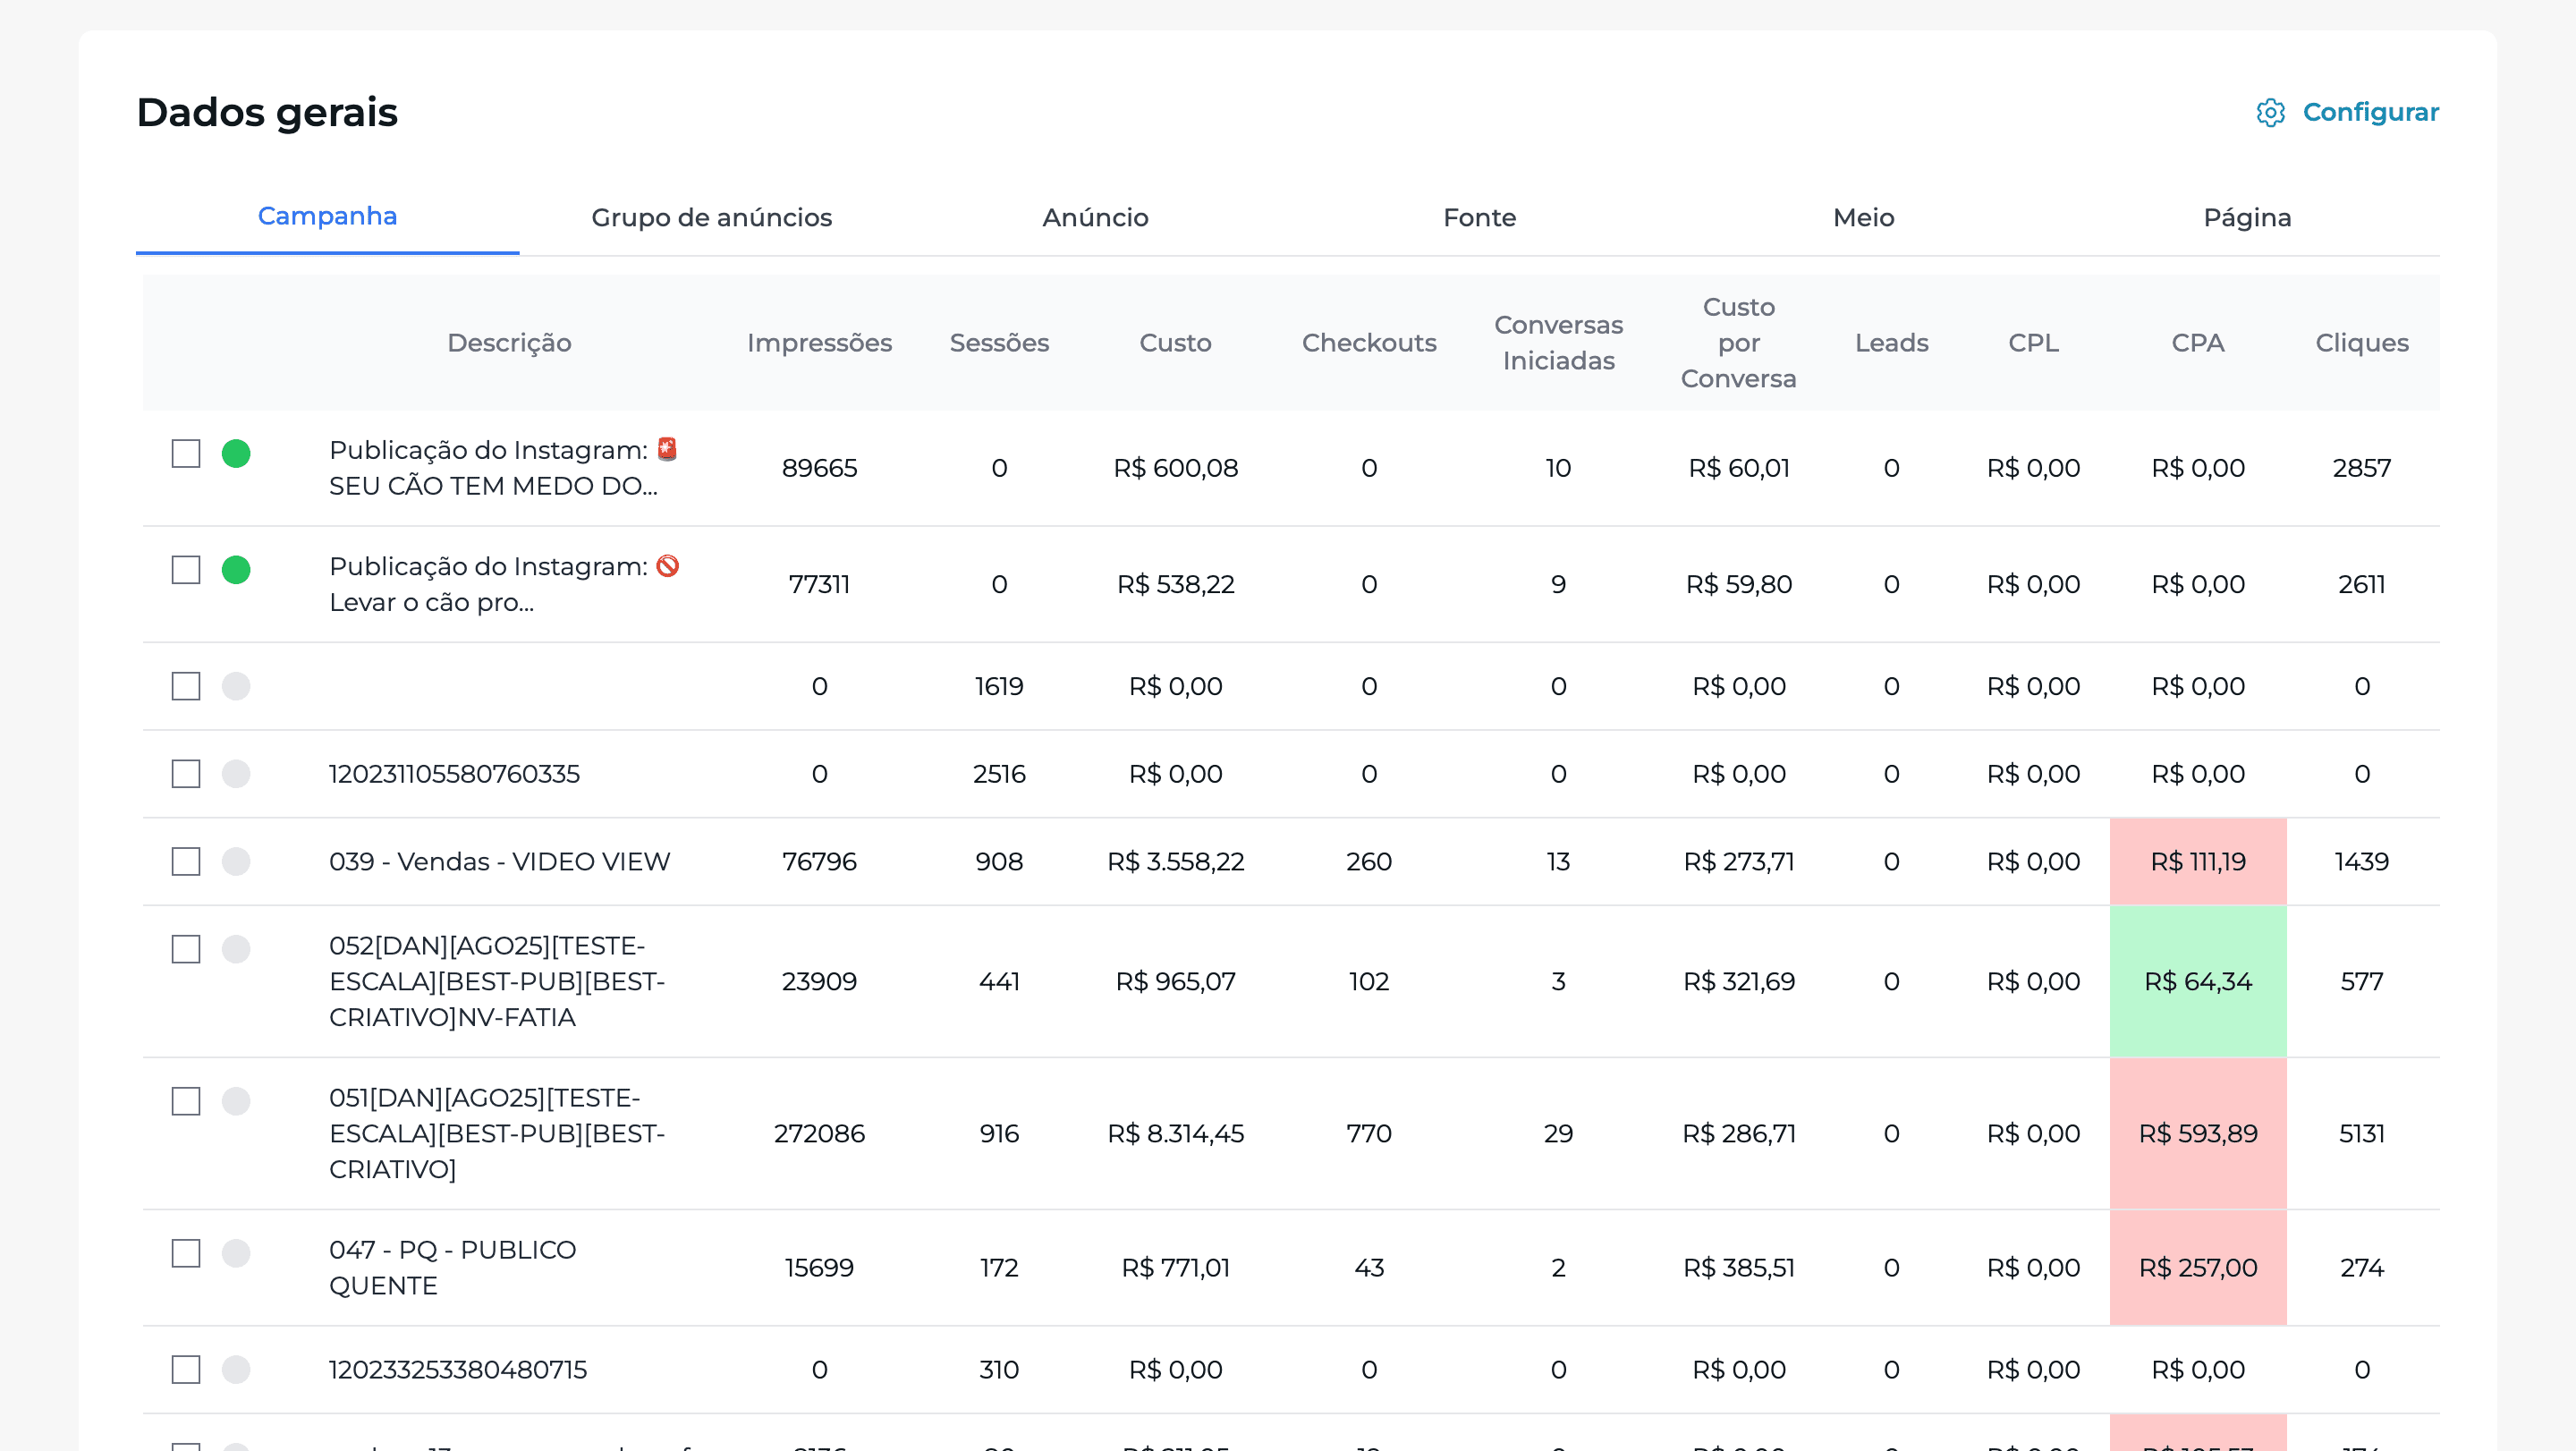
Task: Tick checkbox for 047 - PQ - PUBLICO QUENTE
Action: click(186, 1253)
